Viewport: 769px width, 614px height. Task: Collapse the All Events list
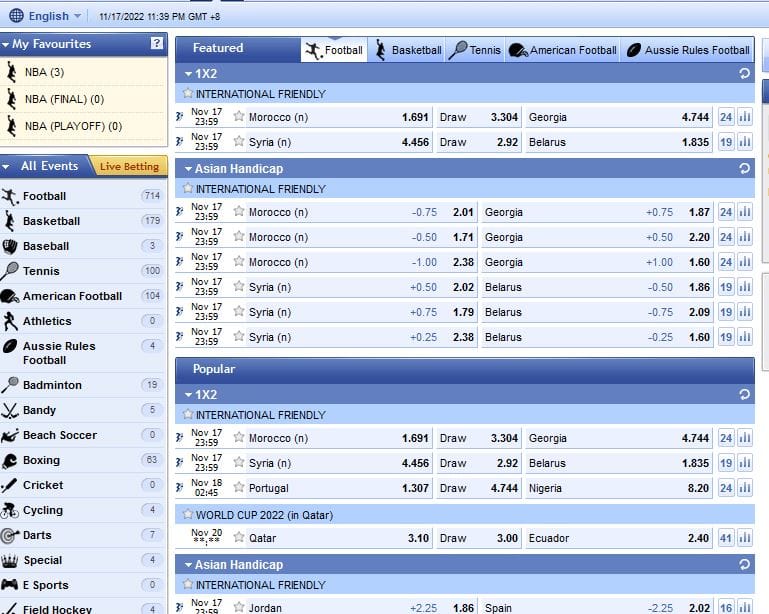point(5,167)
